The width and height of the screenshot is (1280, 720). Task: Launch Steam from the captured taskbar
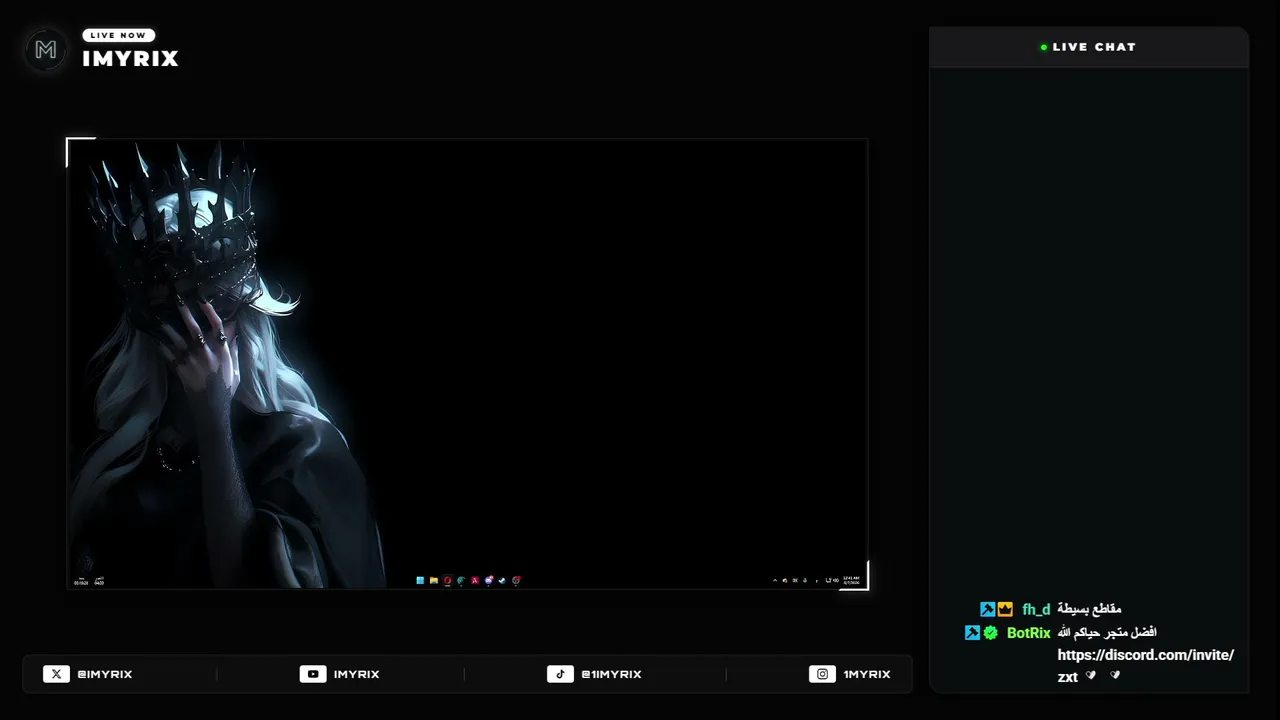tap(502, 580)
